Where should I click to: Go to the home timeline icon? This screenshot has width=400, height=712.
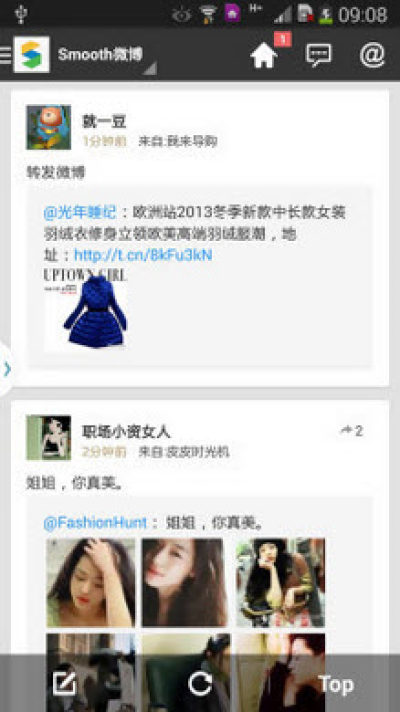pyautogui.click(x=263, y=56)
